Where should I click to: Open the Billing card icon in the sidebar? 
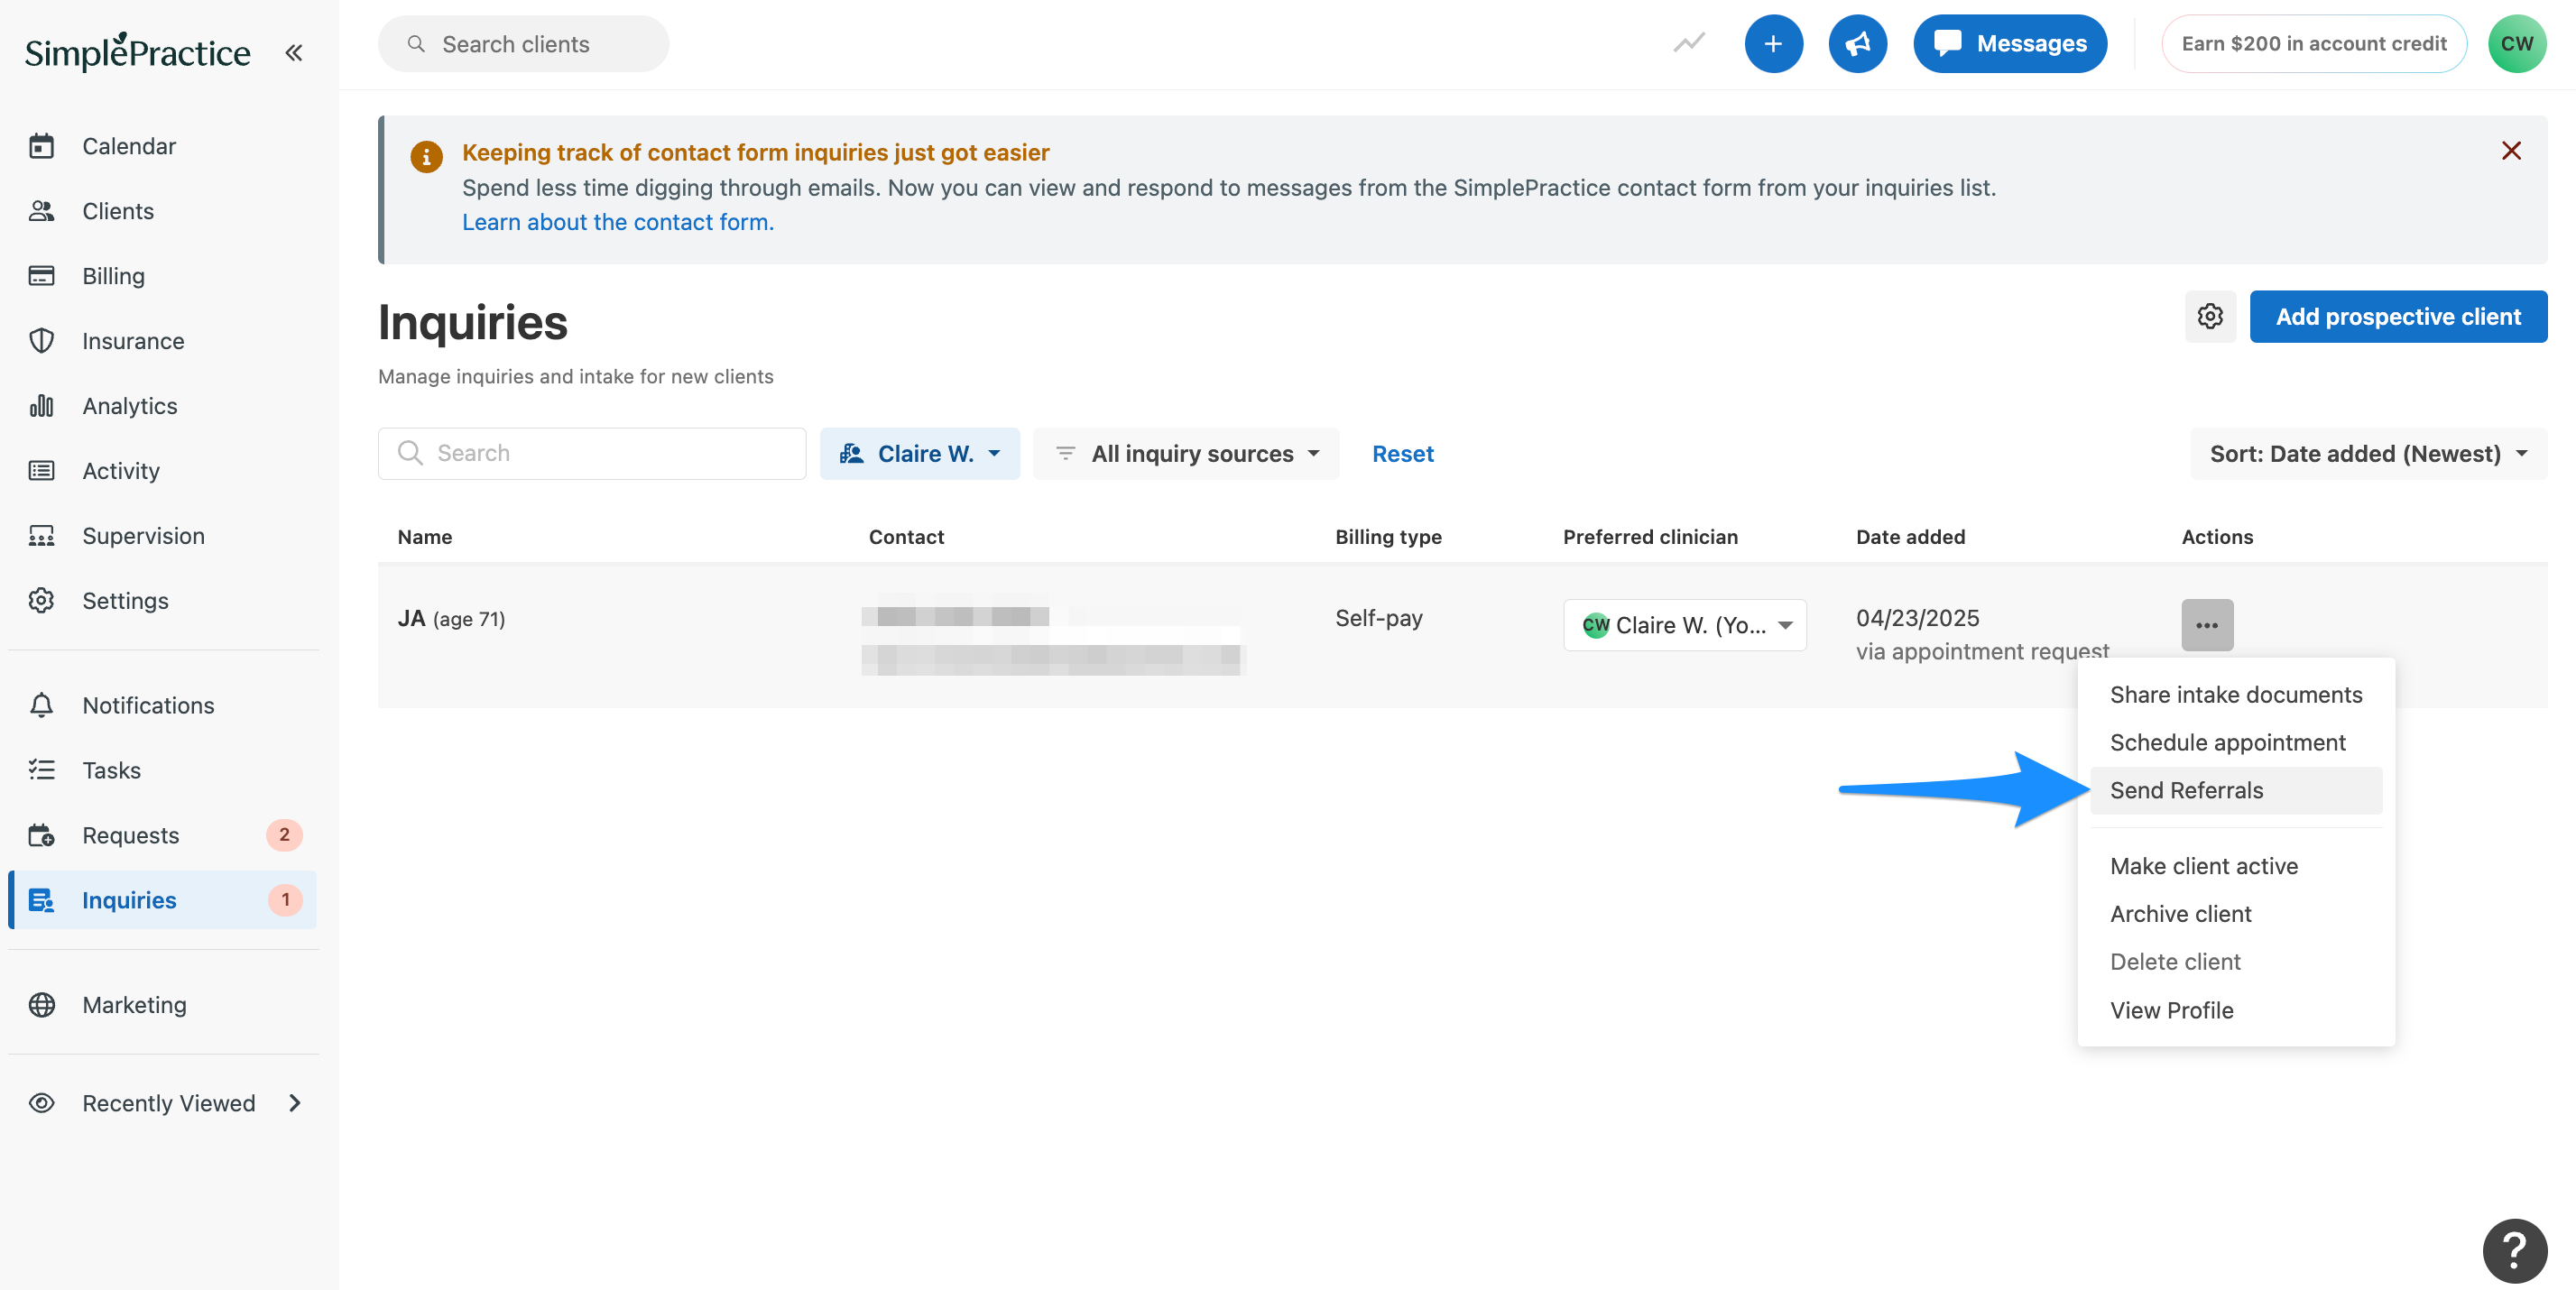click(41, 276)
